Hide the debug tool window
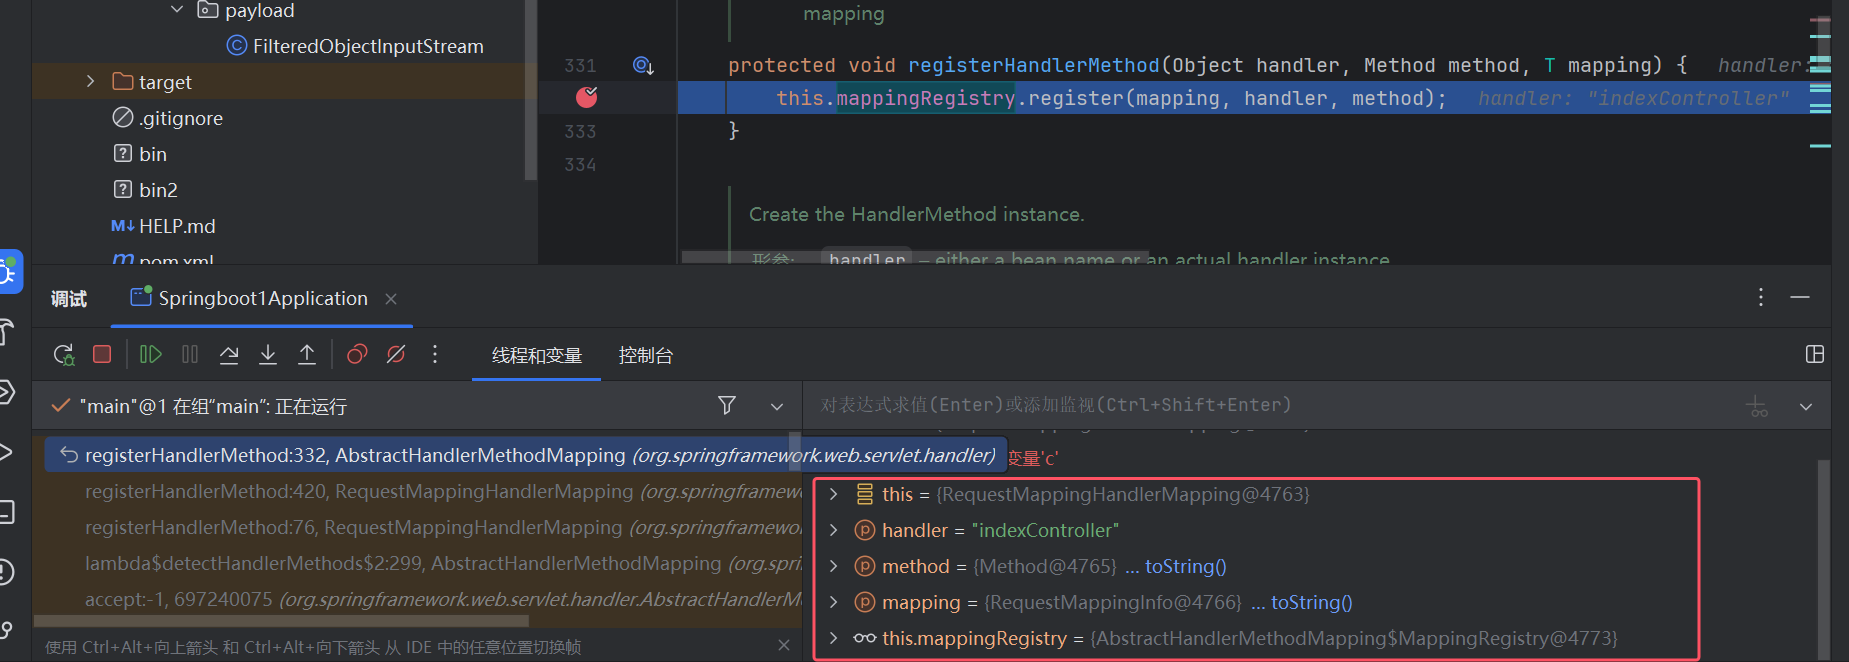1849x662 pixels. coord(1800,297)
